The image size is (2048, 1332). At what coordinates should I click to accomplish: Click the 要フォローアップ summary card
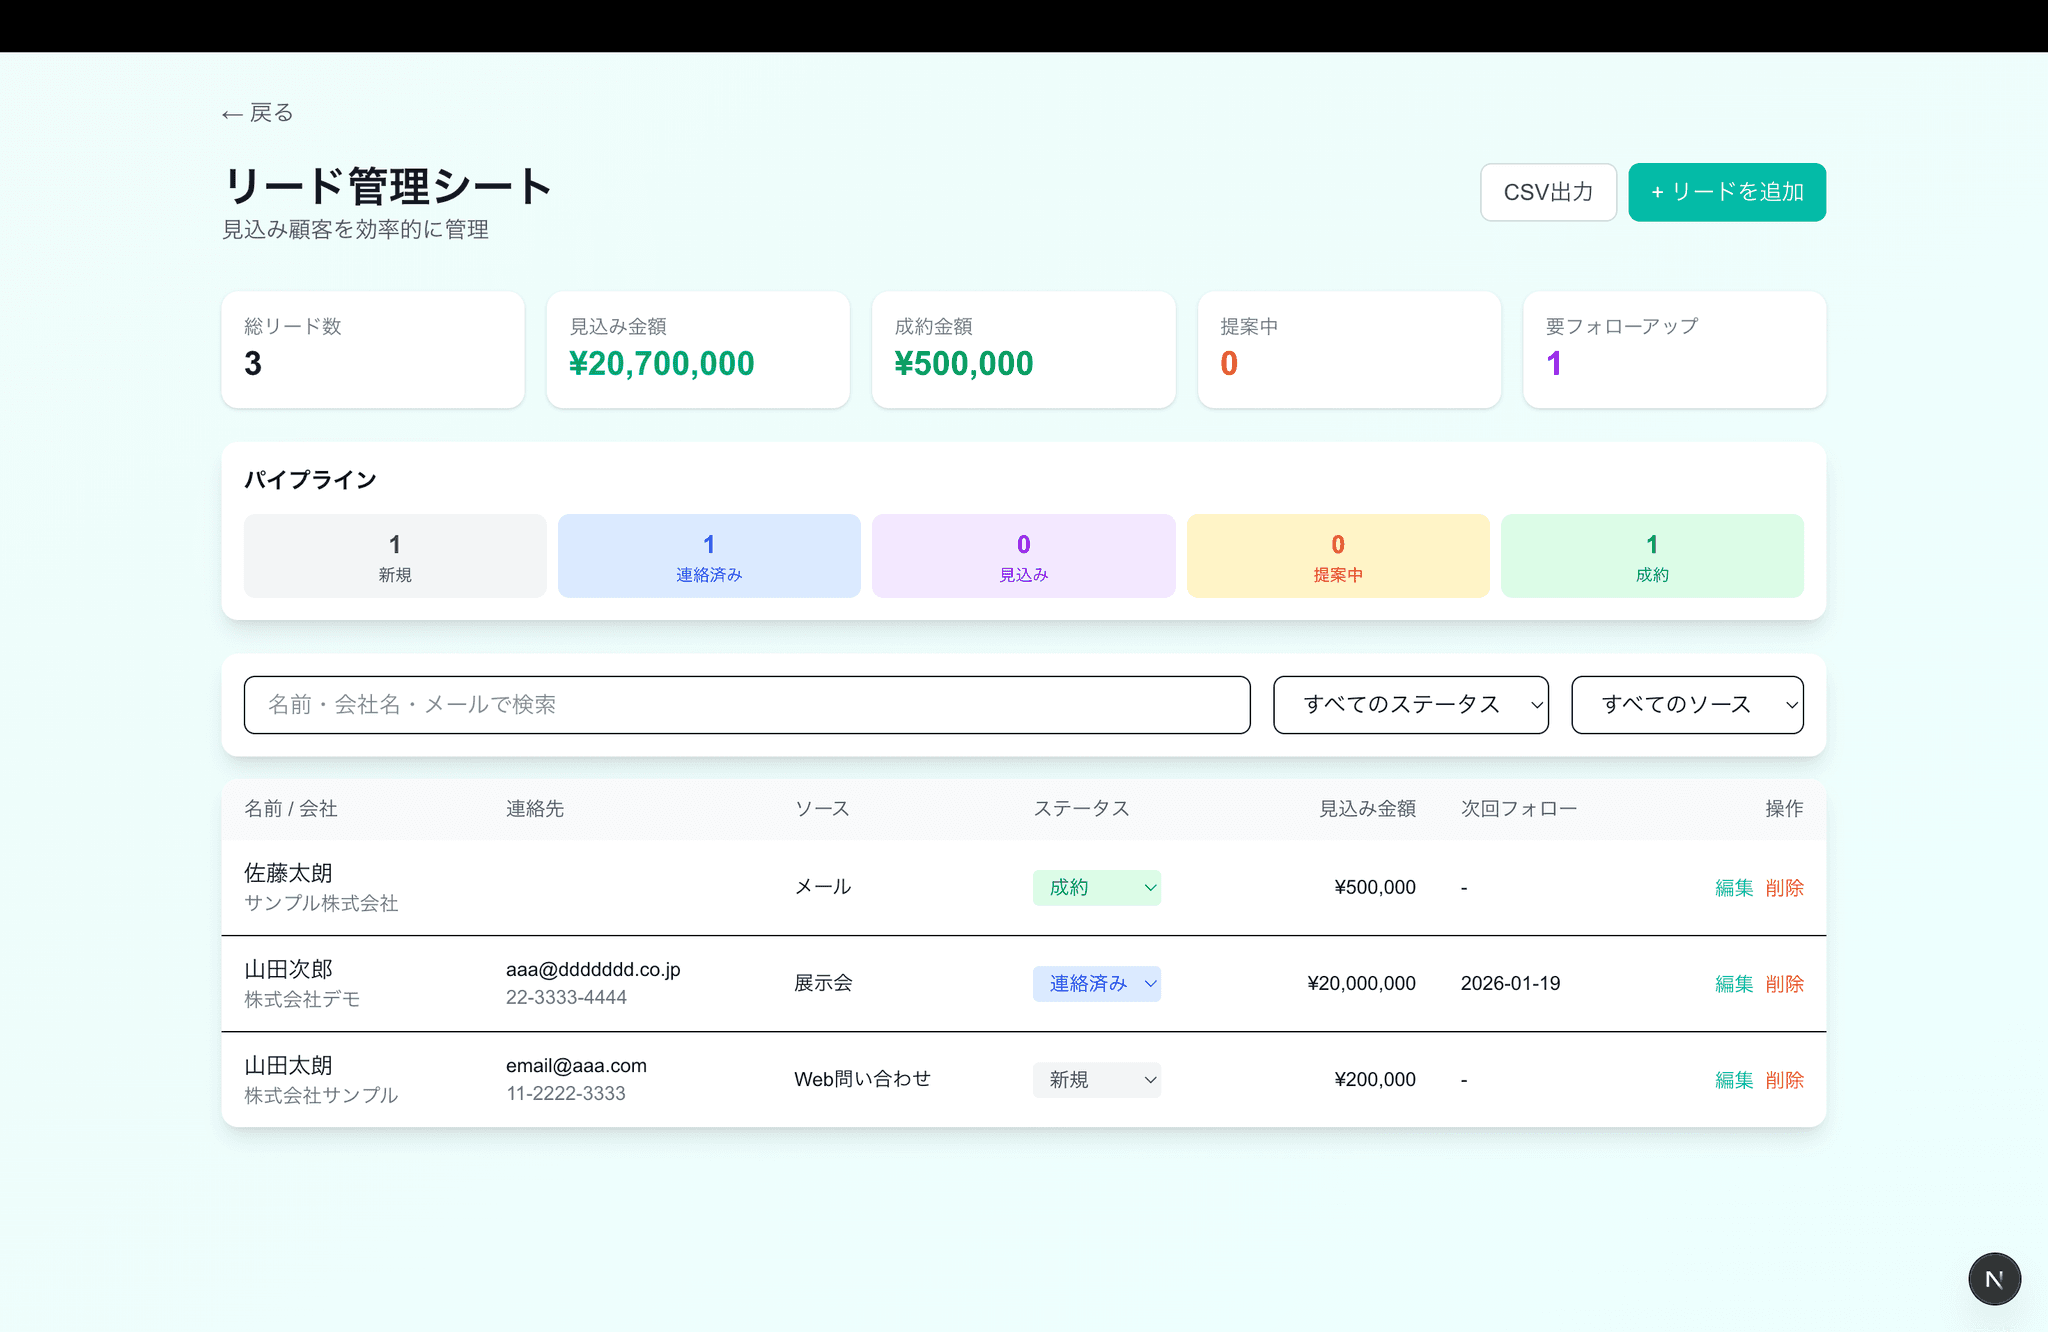tap(1674, 349)
